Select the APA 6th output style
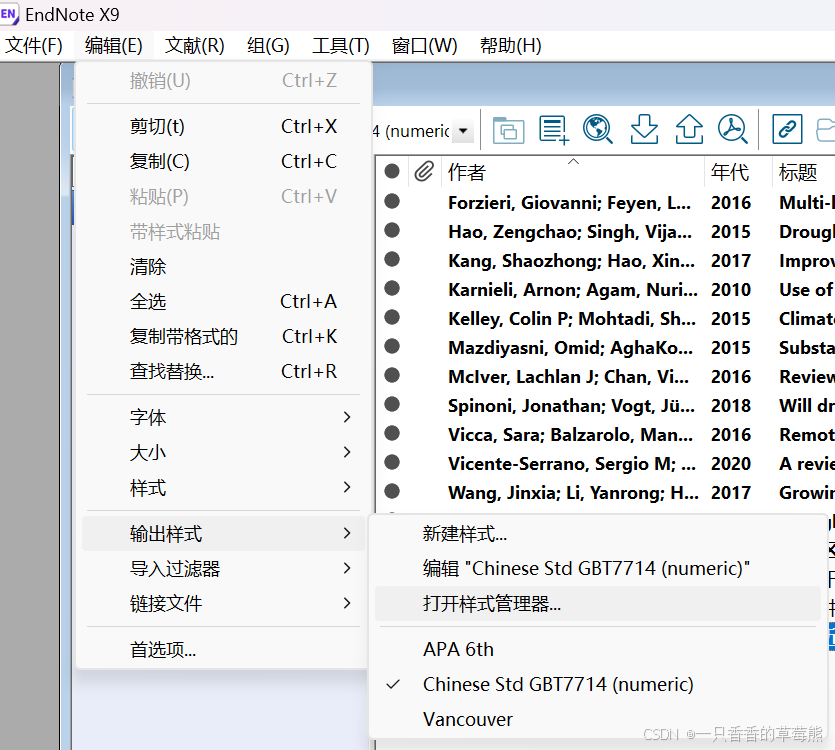Image resolution: width=835 pixels, height=750 pixels. [597, 649]
